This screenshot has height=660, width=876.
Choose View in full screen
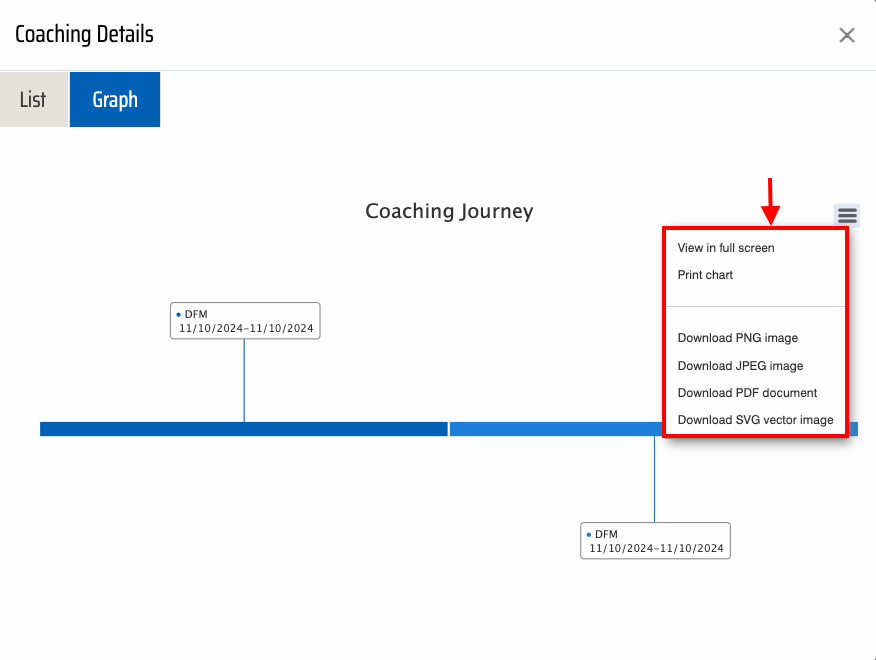(726, 248)
